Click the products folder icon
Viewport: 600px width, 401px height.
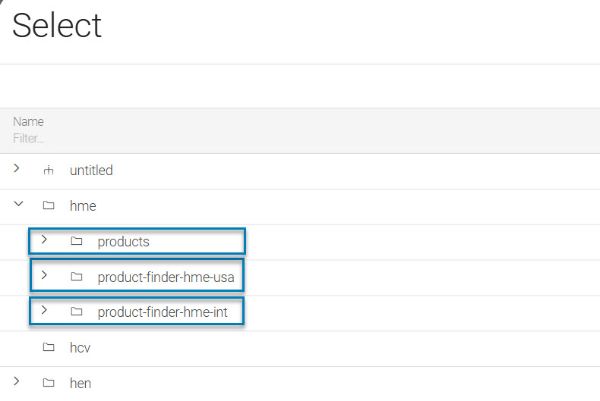(77, 241)
